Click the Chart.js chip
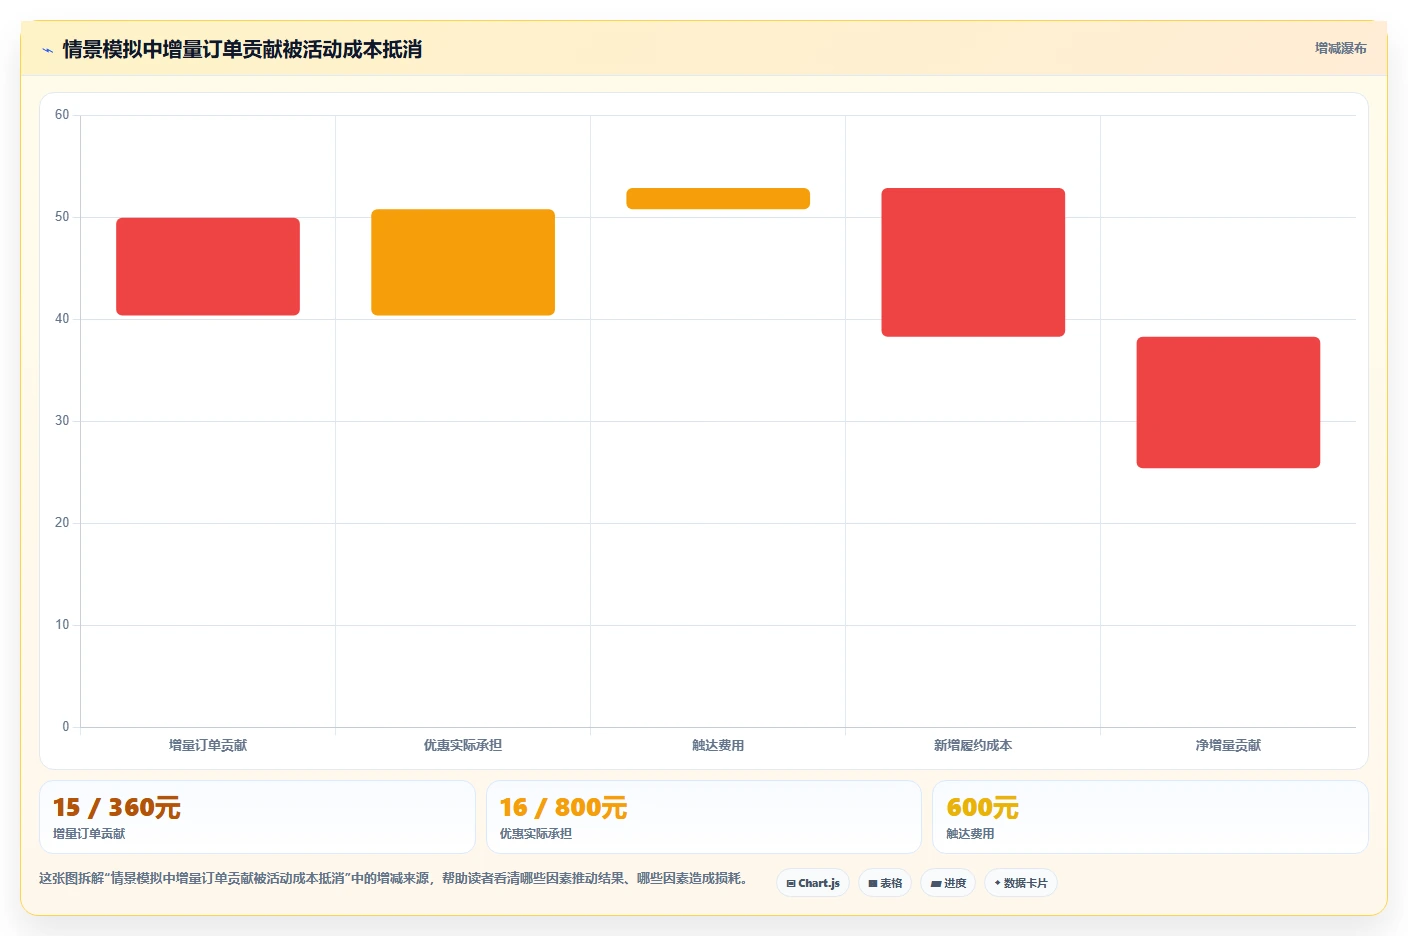The image size is (1408, 936). [813, 883]
